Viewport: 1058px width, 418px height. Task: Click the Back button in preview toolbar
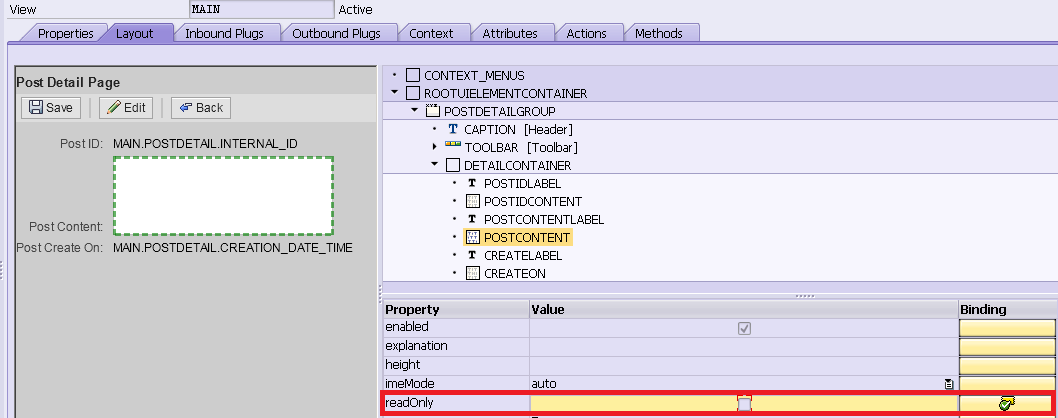(201, 108)
